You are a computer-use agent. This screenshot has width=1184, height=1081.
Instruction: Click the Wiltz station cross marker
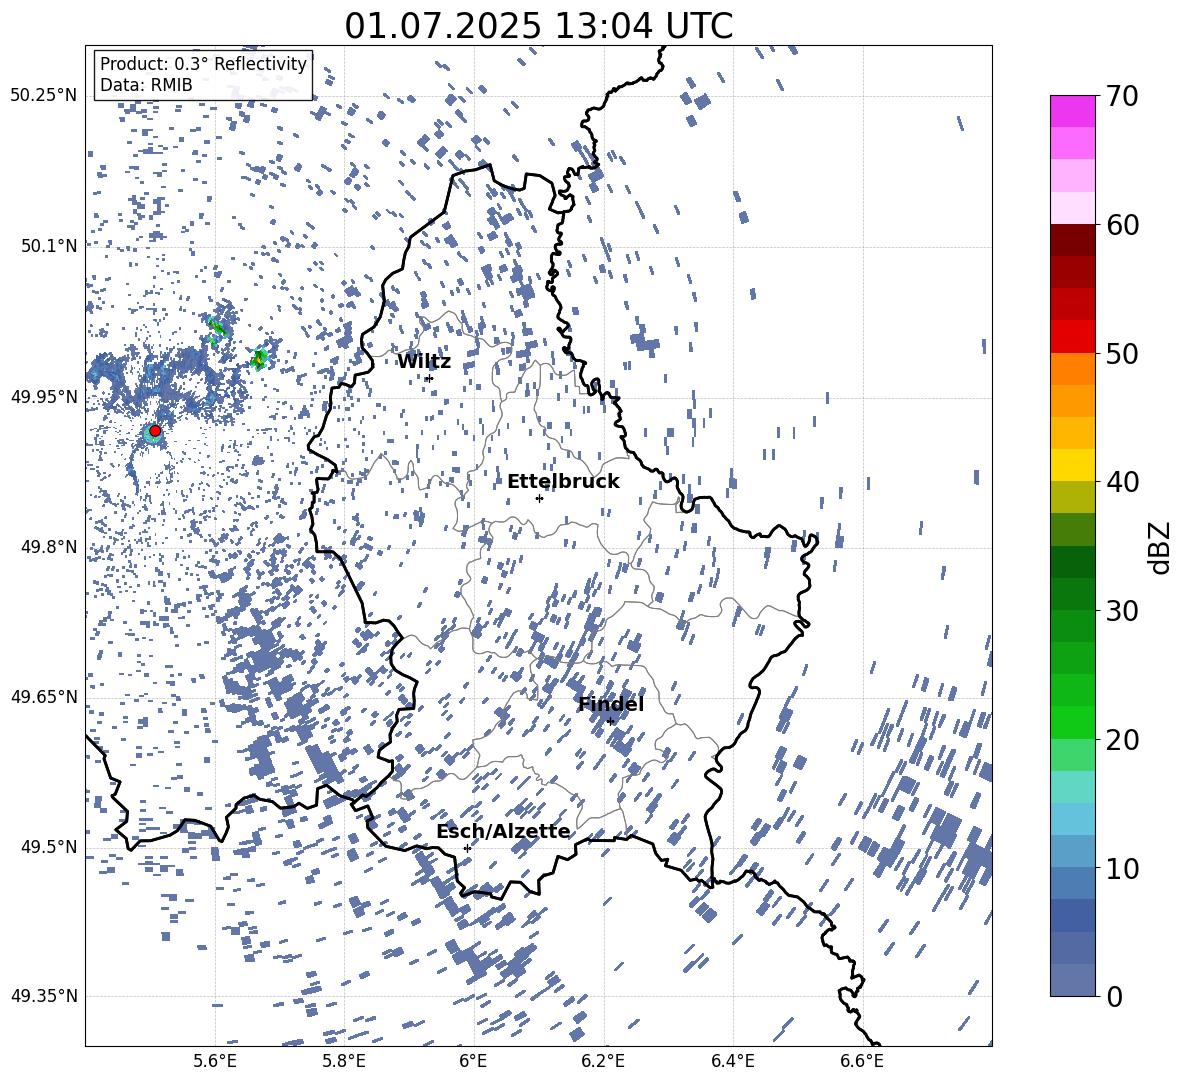[429, 378]
